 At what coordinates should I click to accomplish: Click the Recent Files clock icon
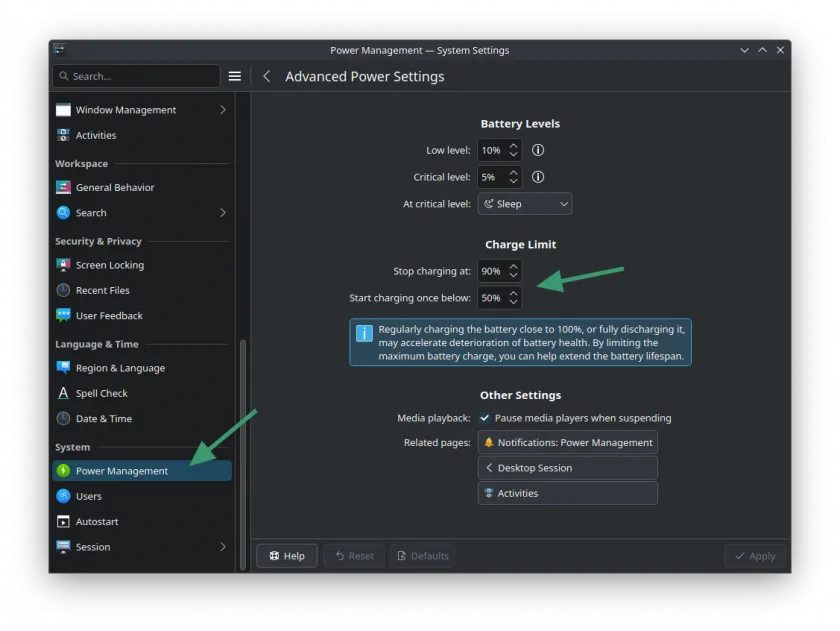tap(63, 290)
